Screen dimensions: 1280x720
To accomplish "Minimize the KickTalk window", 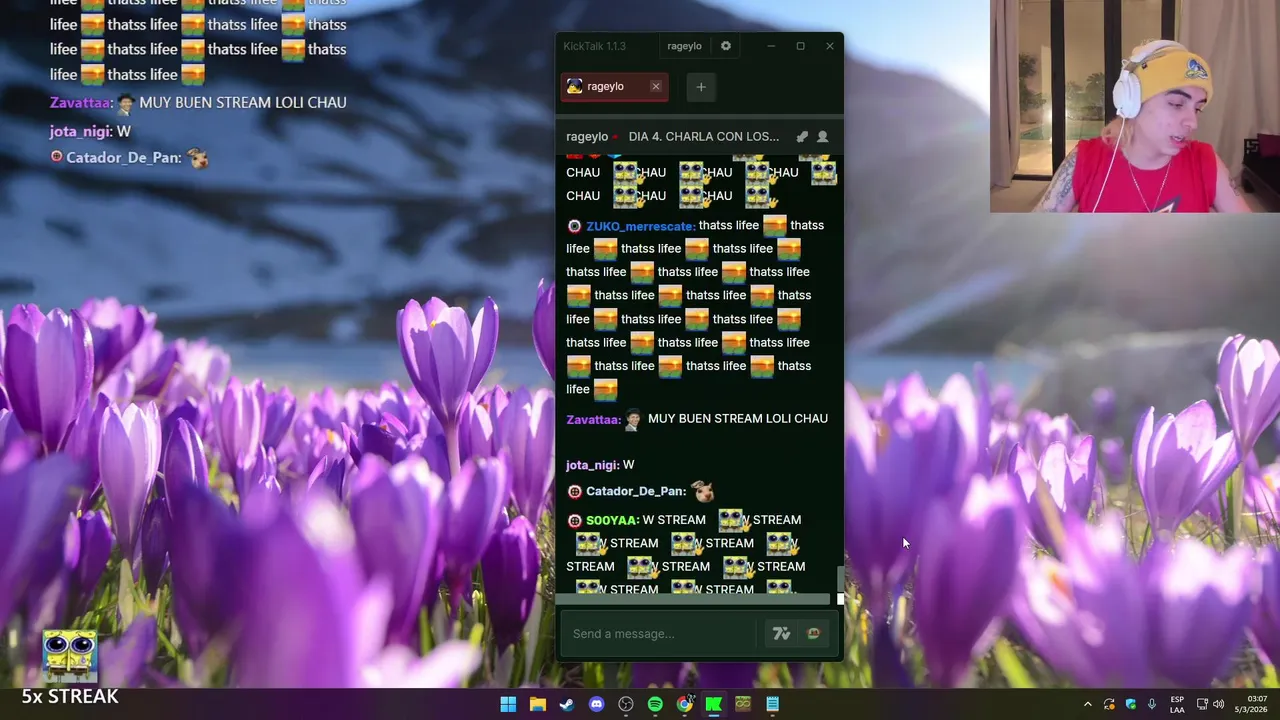I will coord(771,46).
